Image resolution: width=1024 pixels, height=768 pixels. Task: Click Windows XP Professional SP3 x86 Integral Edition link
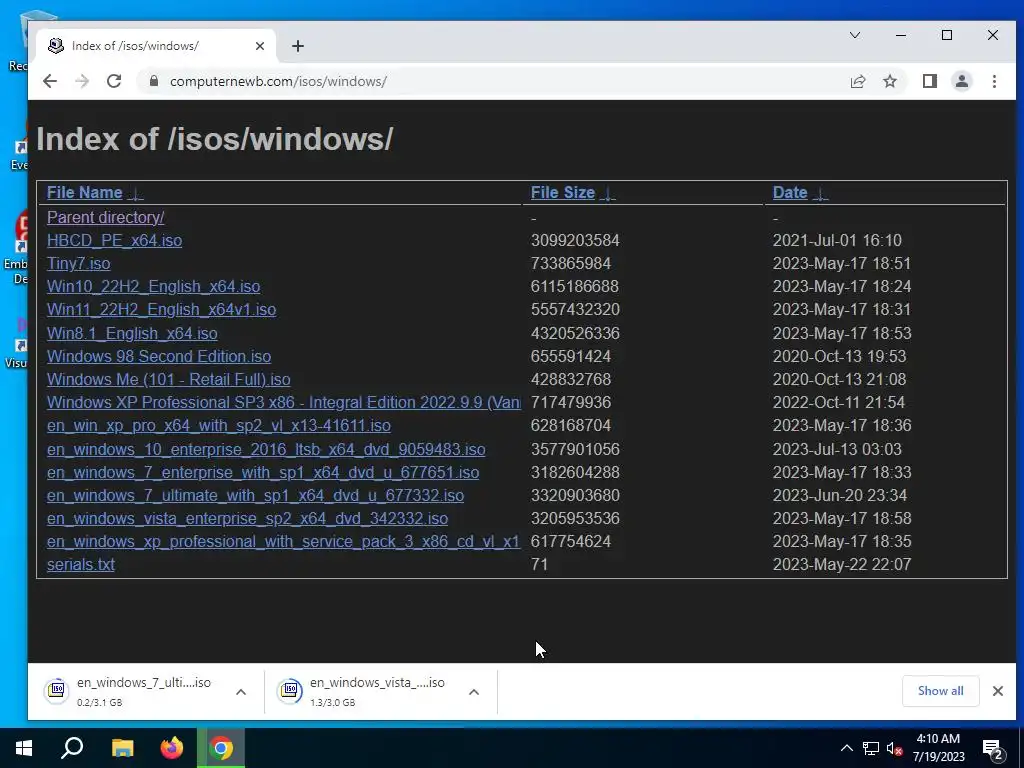pyautogui.click(x=283, y=402)
